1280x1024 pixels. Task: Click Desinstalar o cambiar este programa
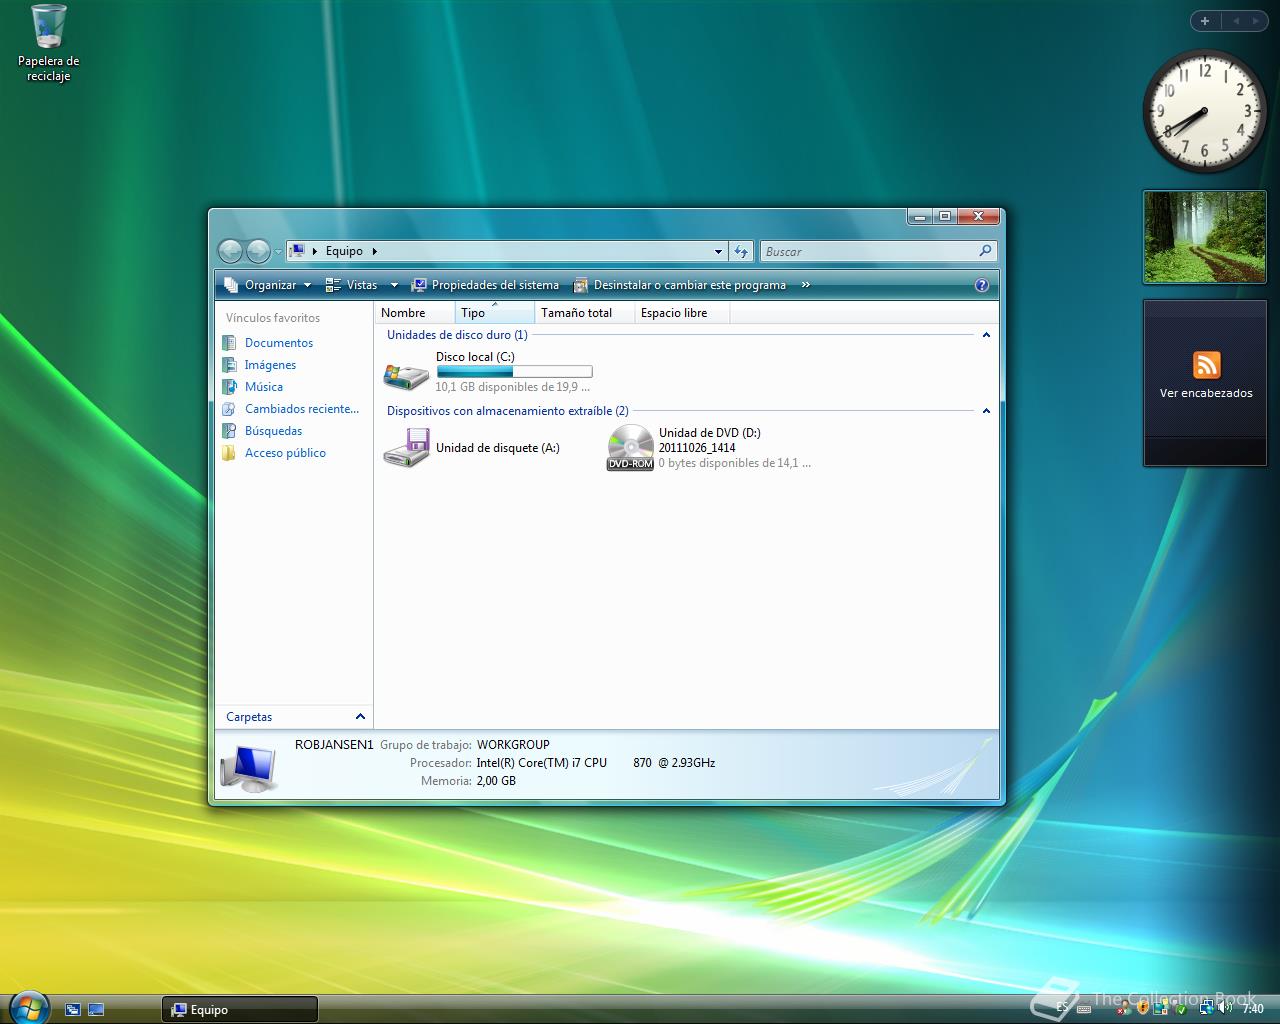(680, 285)
